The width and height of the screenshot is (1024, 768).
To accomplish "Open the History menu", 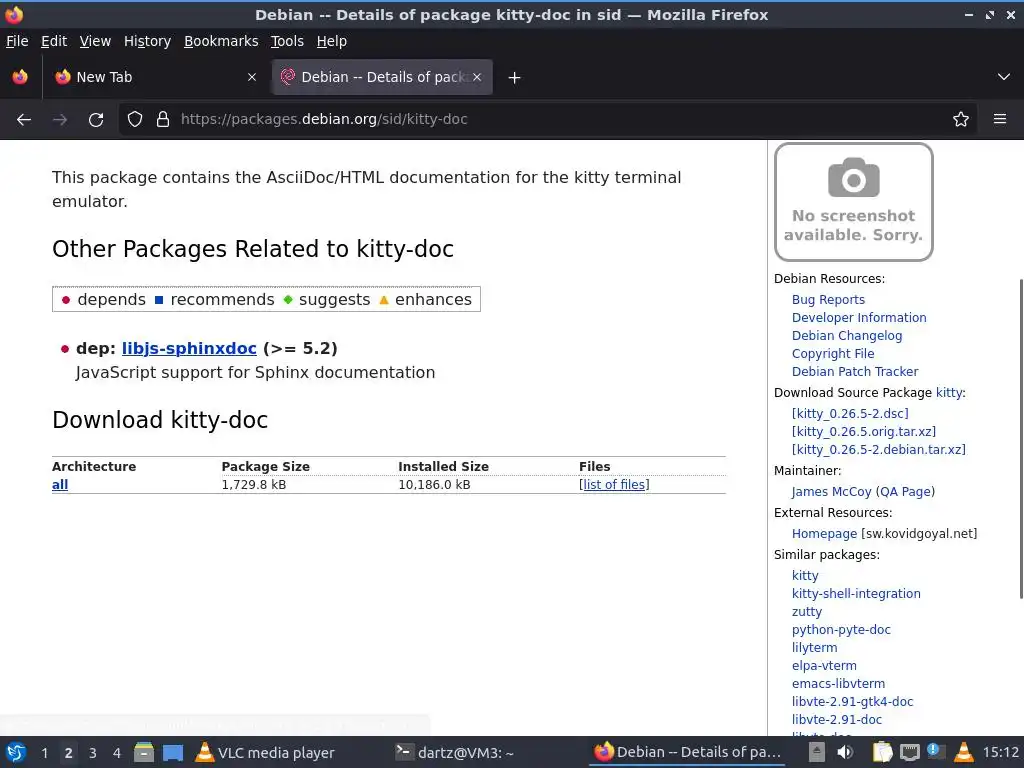I will [147, 41].
